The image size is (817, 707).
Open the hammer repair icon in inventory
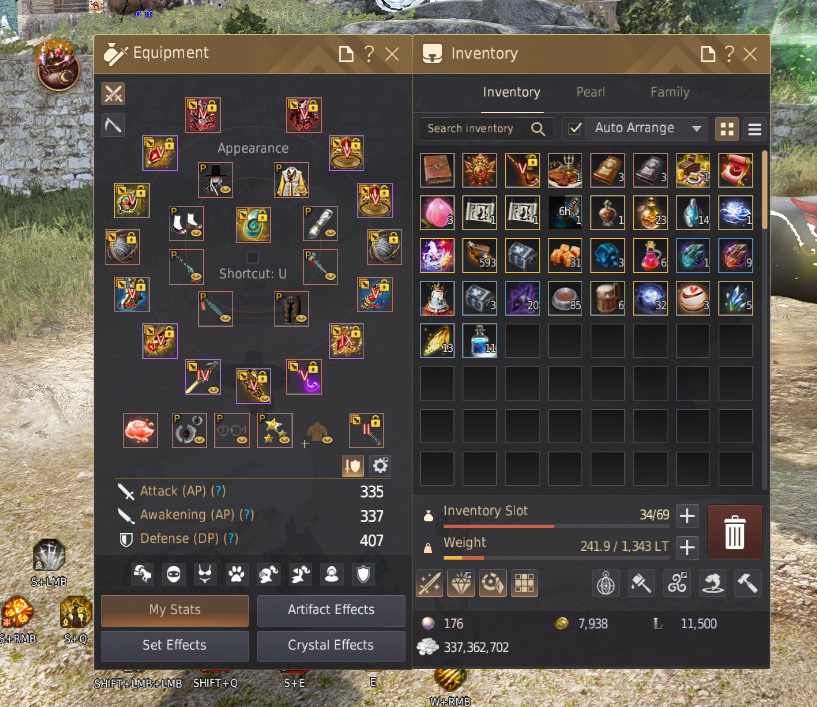click(x=747, y=583)
